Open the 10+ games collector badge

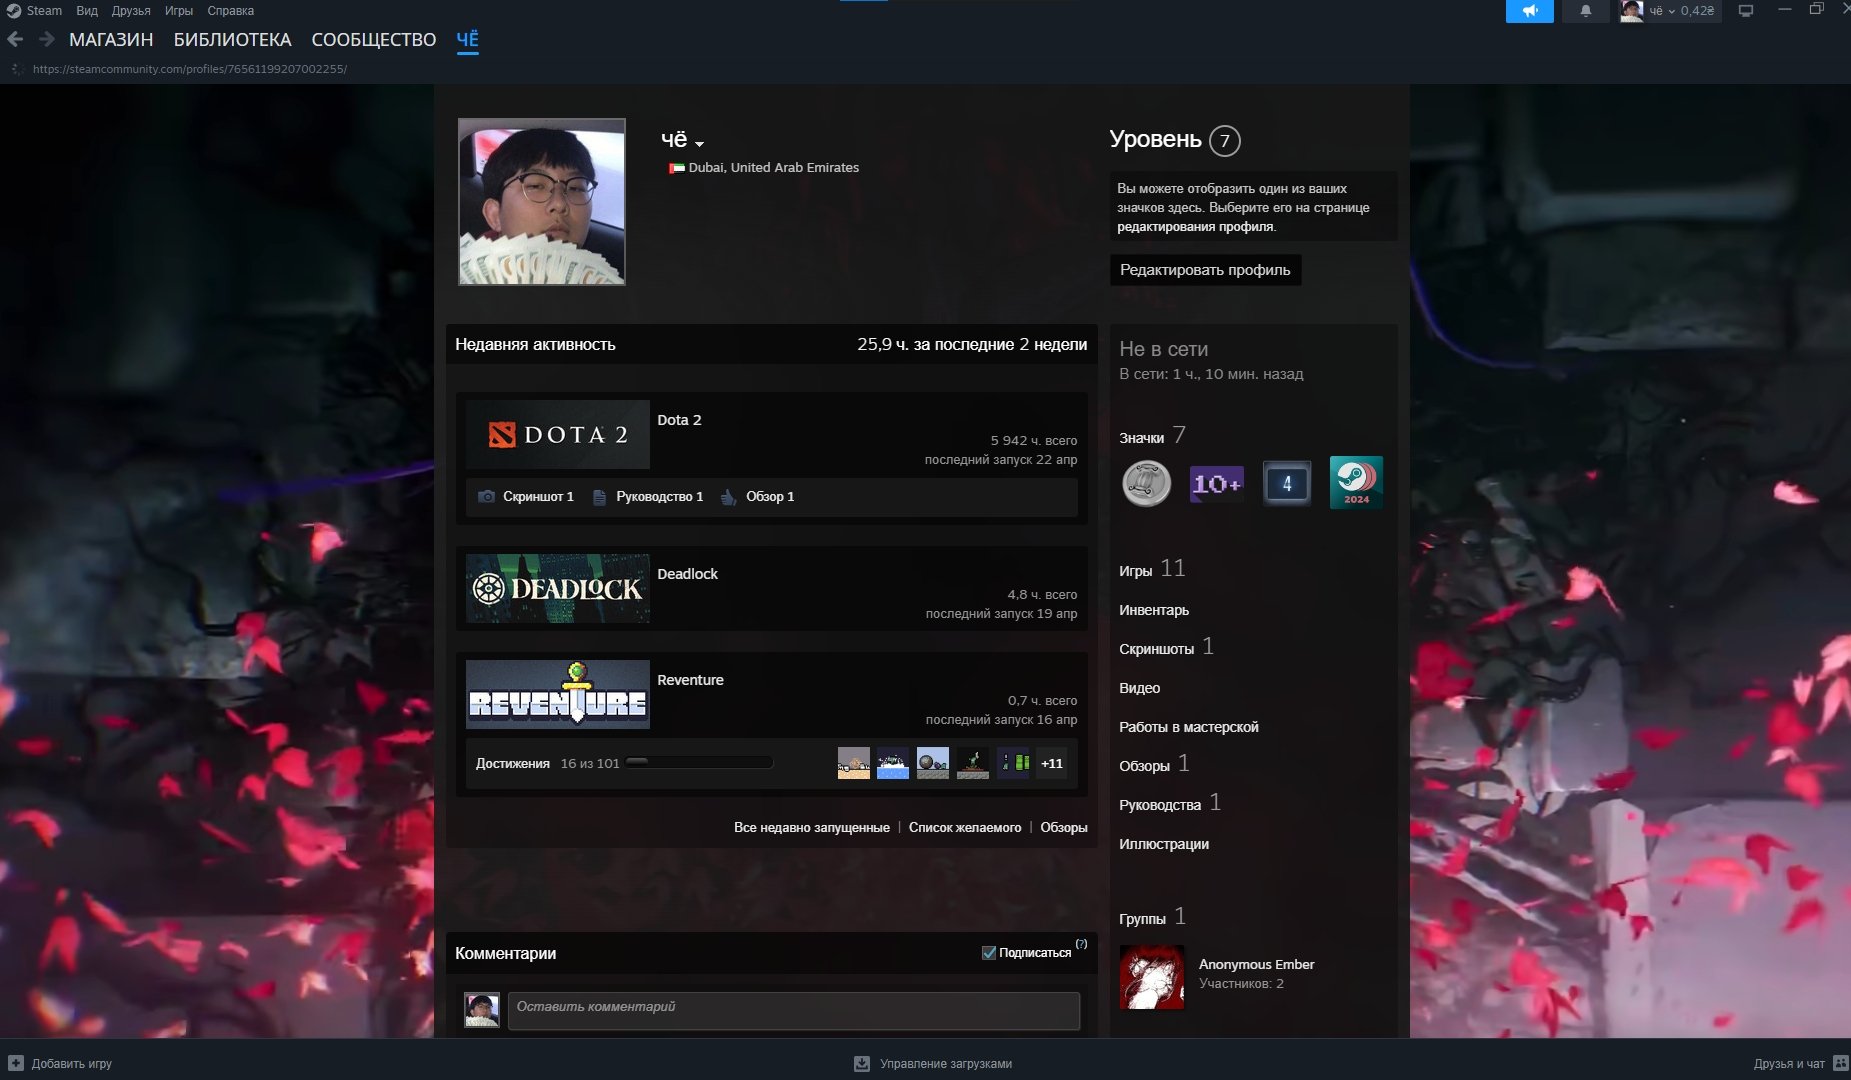tap(1216, 483)
